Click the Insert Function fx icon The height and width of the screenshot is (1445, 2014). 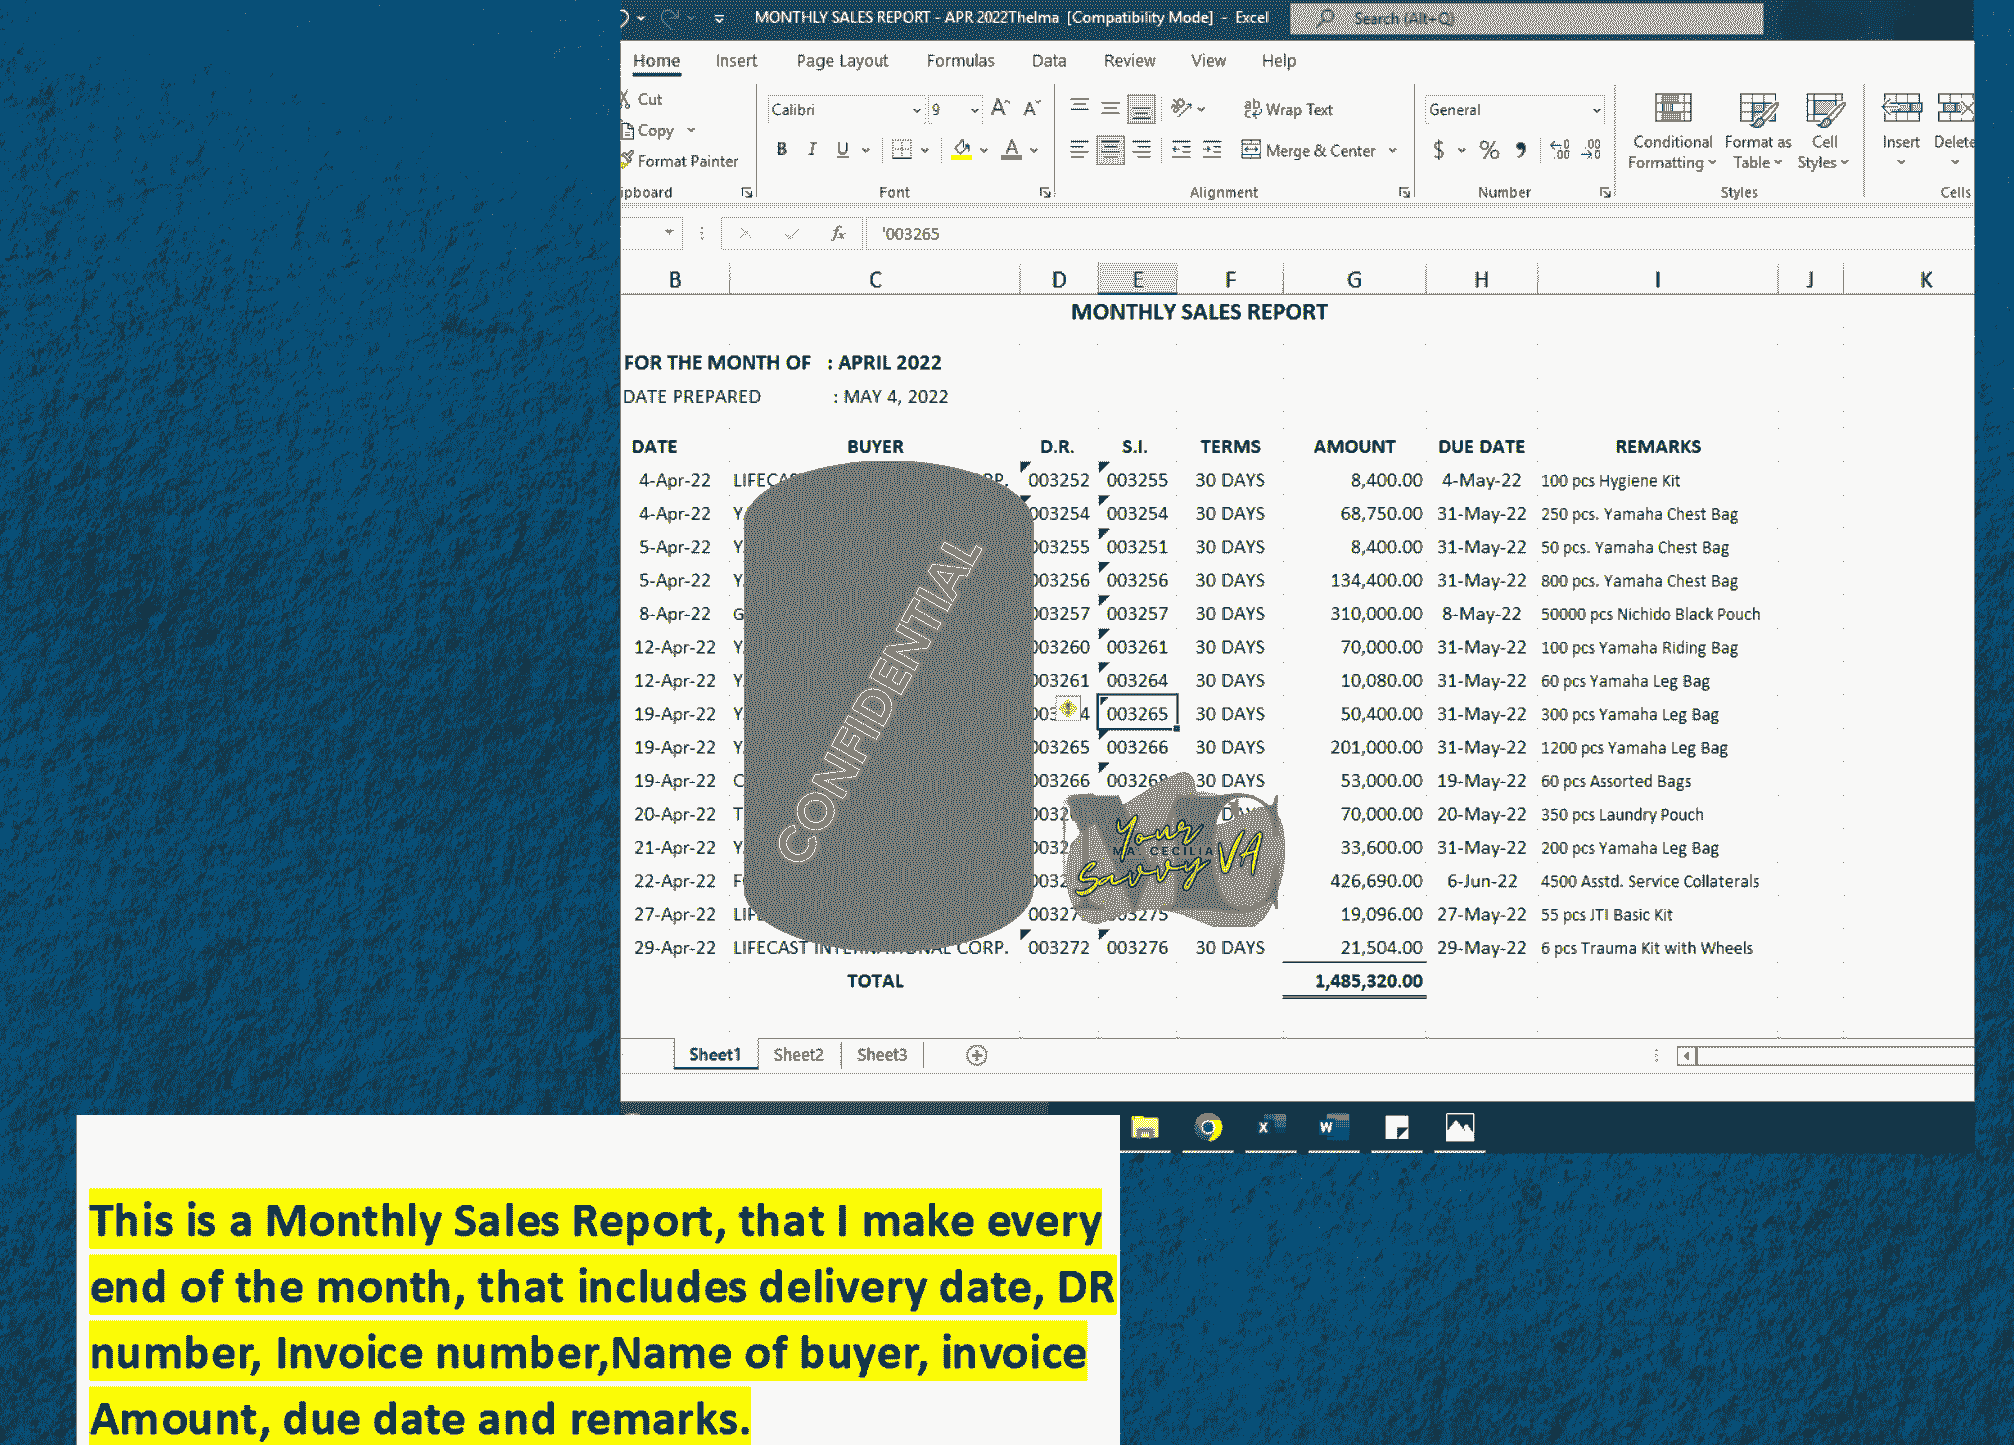[x=838, y=233]
